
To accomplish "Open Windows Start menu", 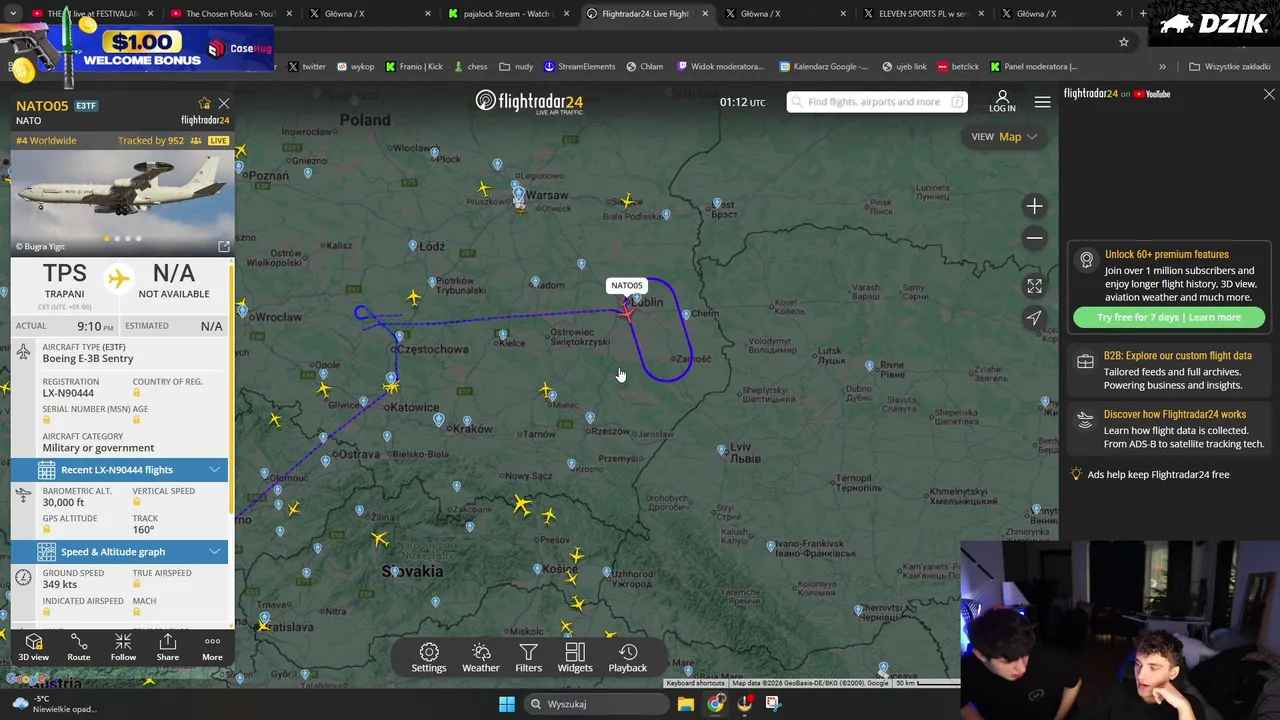I will [x=506, y=704].
